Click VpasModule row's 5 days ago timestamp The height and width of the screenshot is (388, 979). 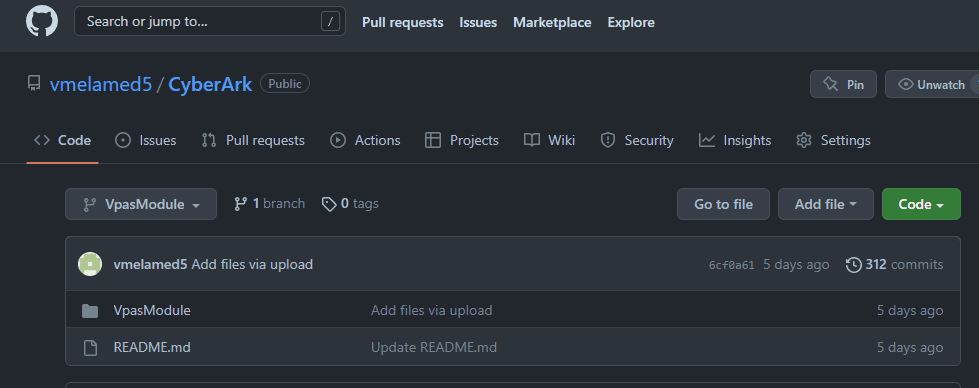pos(910,310)
